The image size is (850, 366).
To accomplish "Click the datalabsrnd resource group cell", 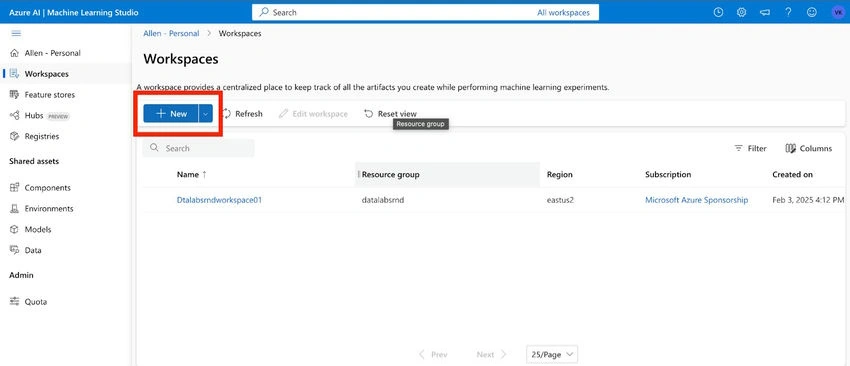I will [x=383, y=200].
